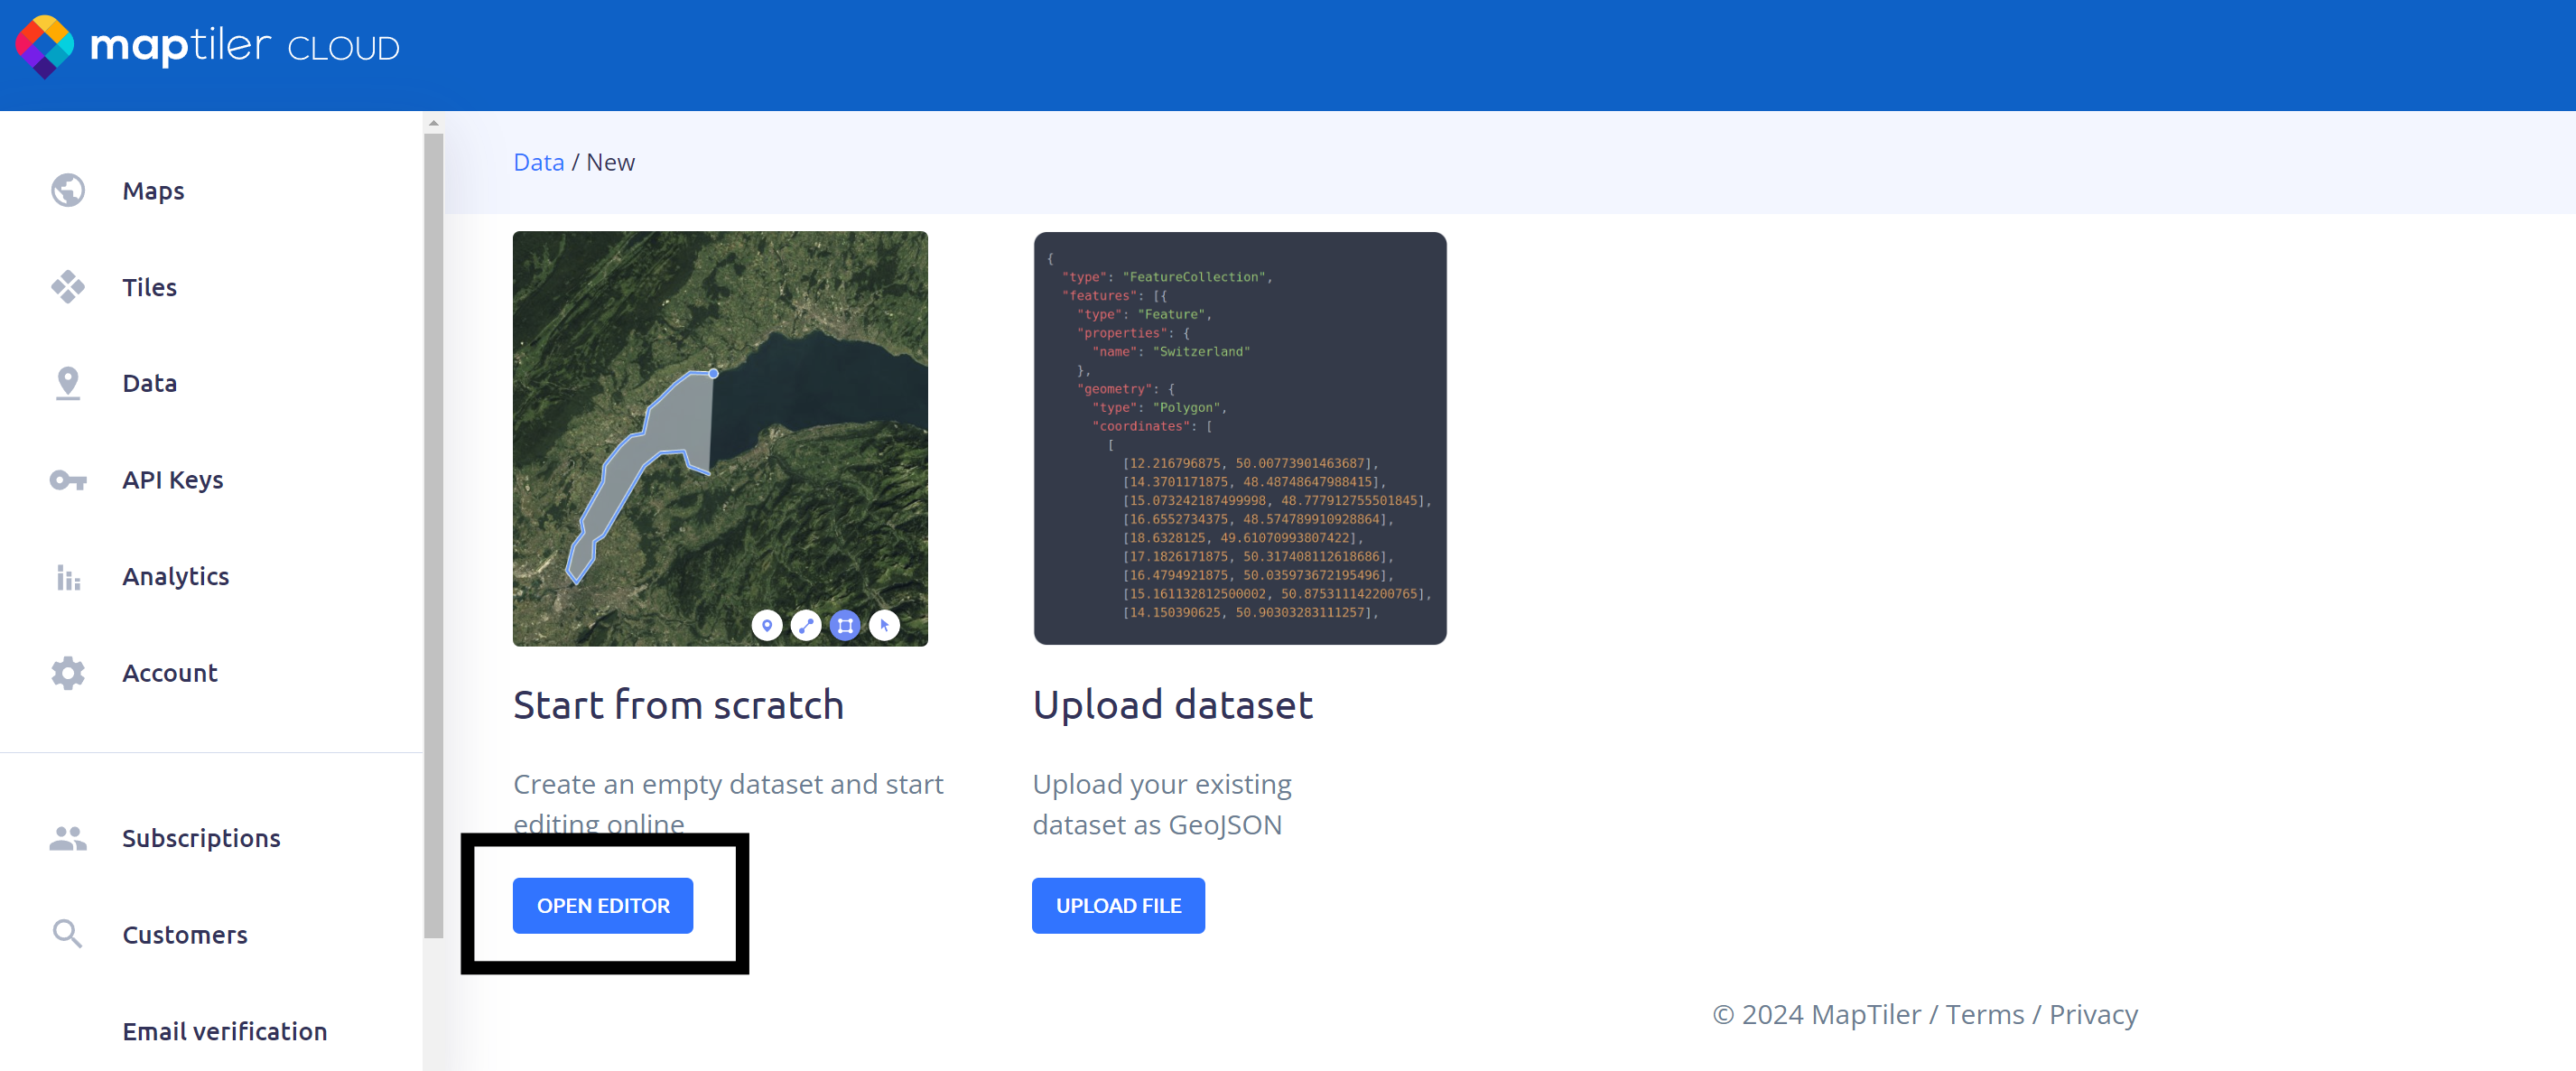Follow the Data breadcrumb link
This screenshot has width=2576, height=1071.
[x=538, y=162]
